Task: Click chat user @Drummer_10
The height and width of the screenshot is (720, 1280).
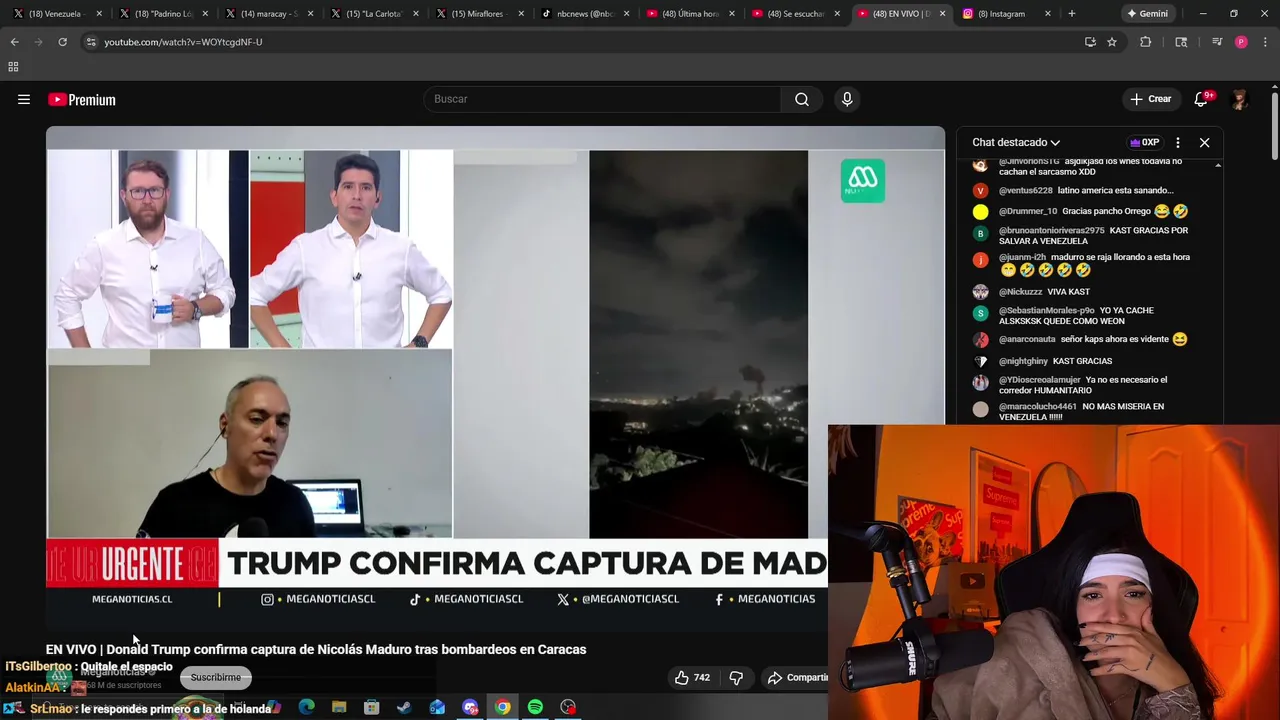Action: 1027,212
